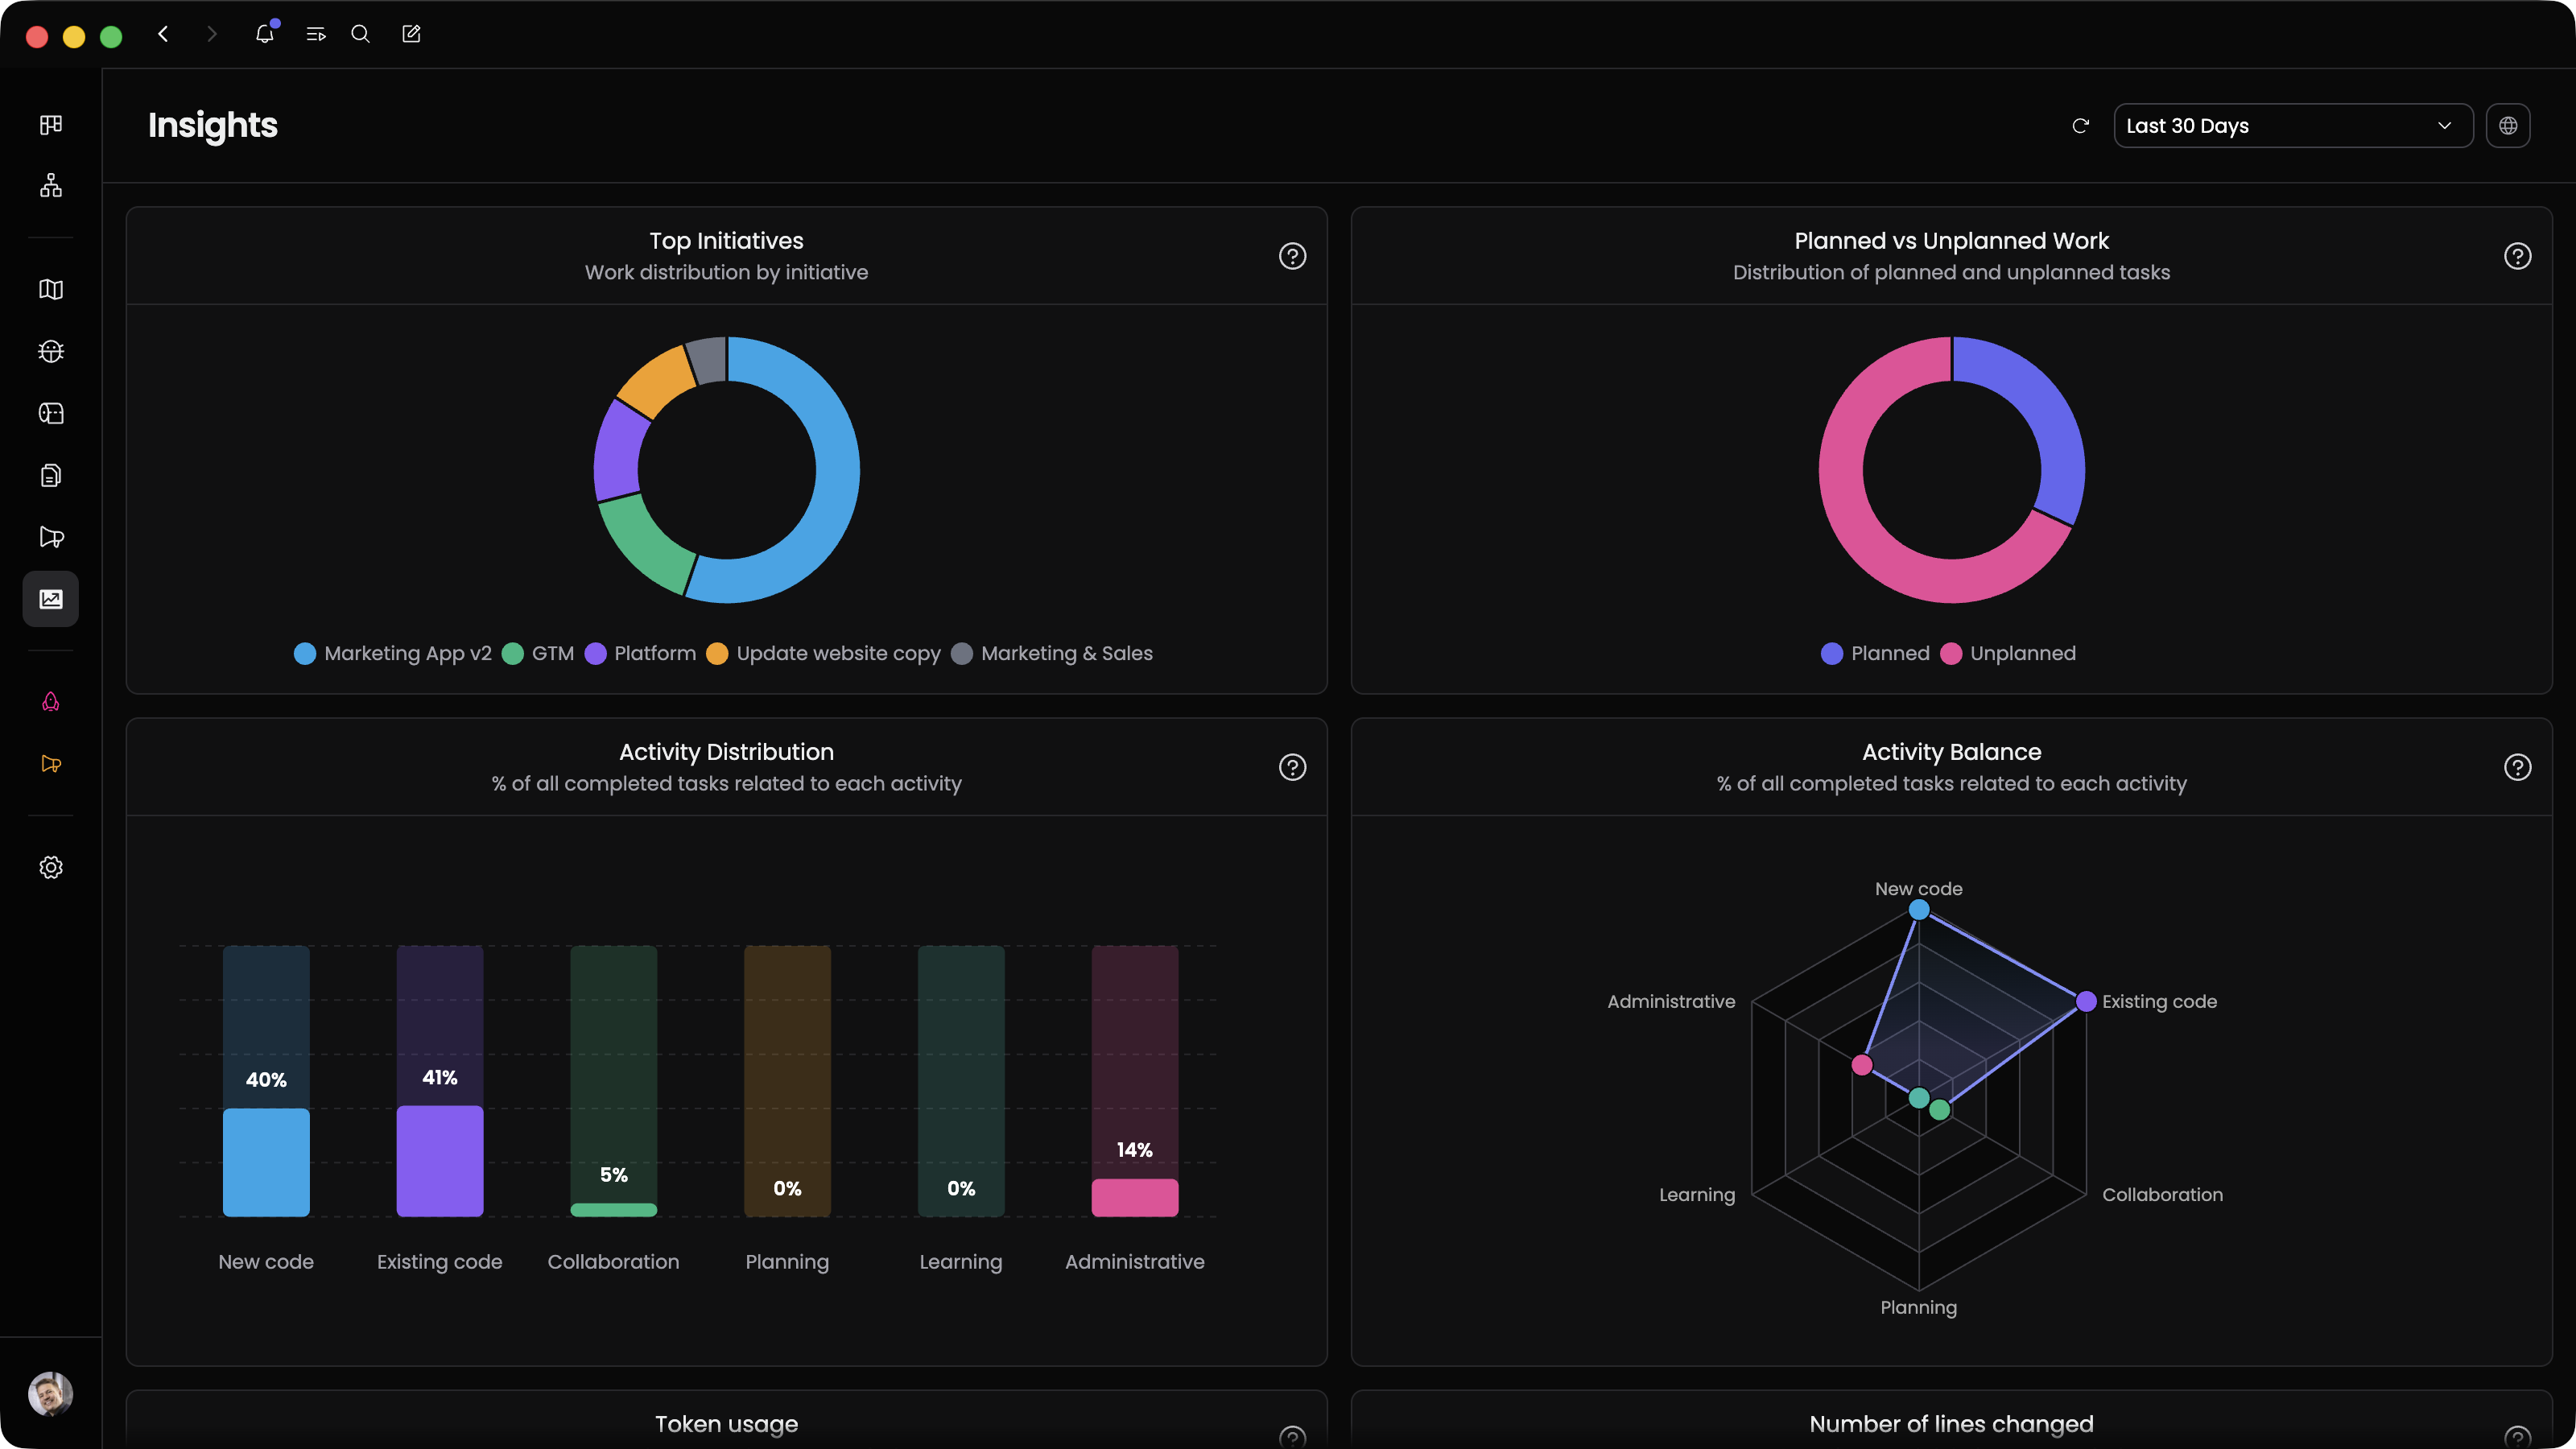Open the list-play queue icon
This screenshot has width=2576, height=1449.
(316, 34)
